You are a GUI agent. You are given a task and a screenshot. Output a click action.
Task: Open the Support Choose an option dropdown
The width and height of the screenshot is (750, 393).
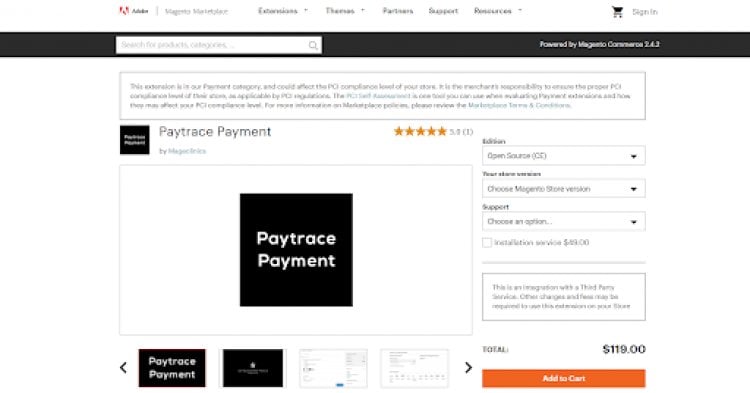pyautogui.click(x=563, y=222)
